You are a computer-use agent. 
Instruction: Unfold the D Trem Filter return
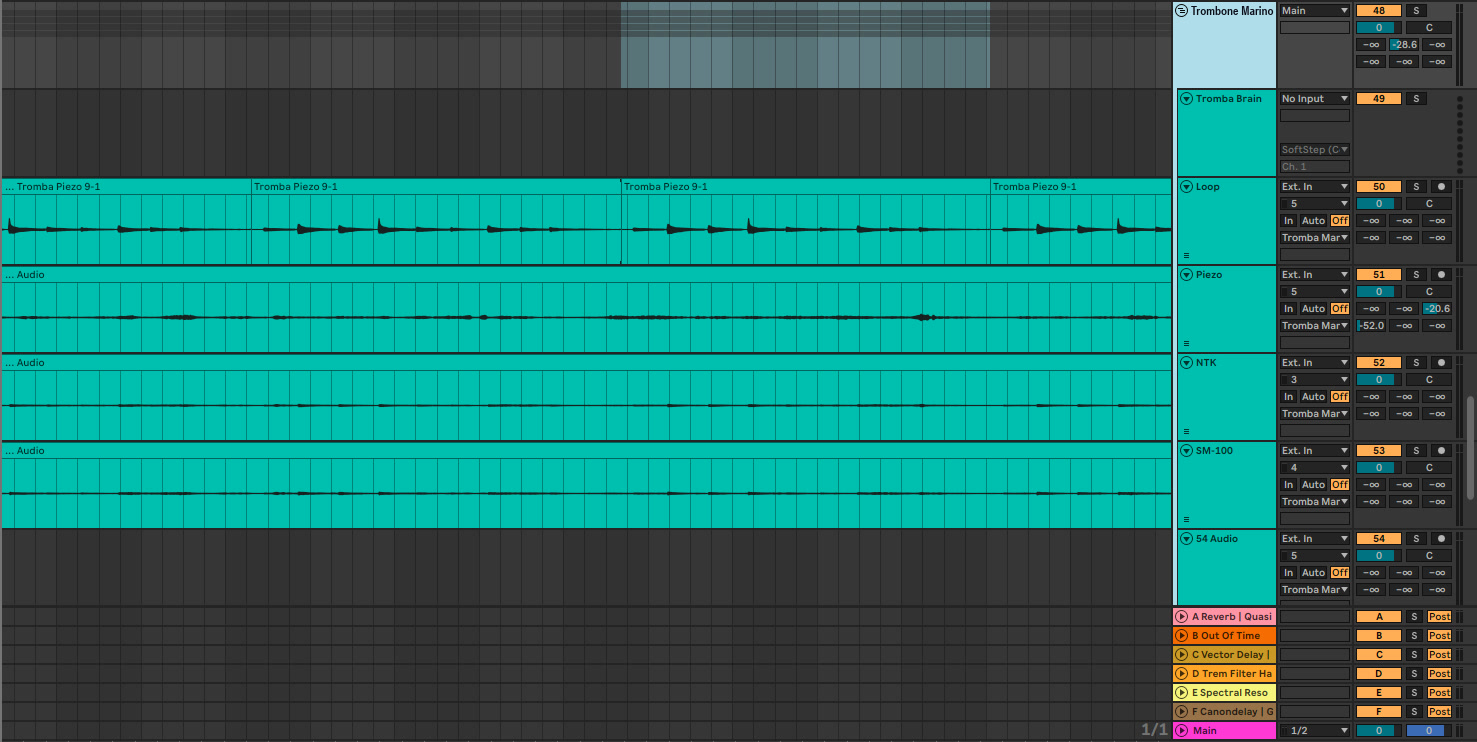point(1182,674)
